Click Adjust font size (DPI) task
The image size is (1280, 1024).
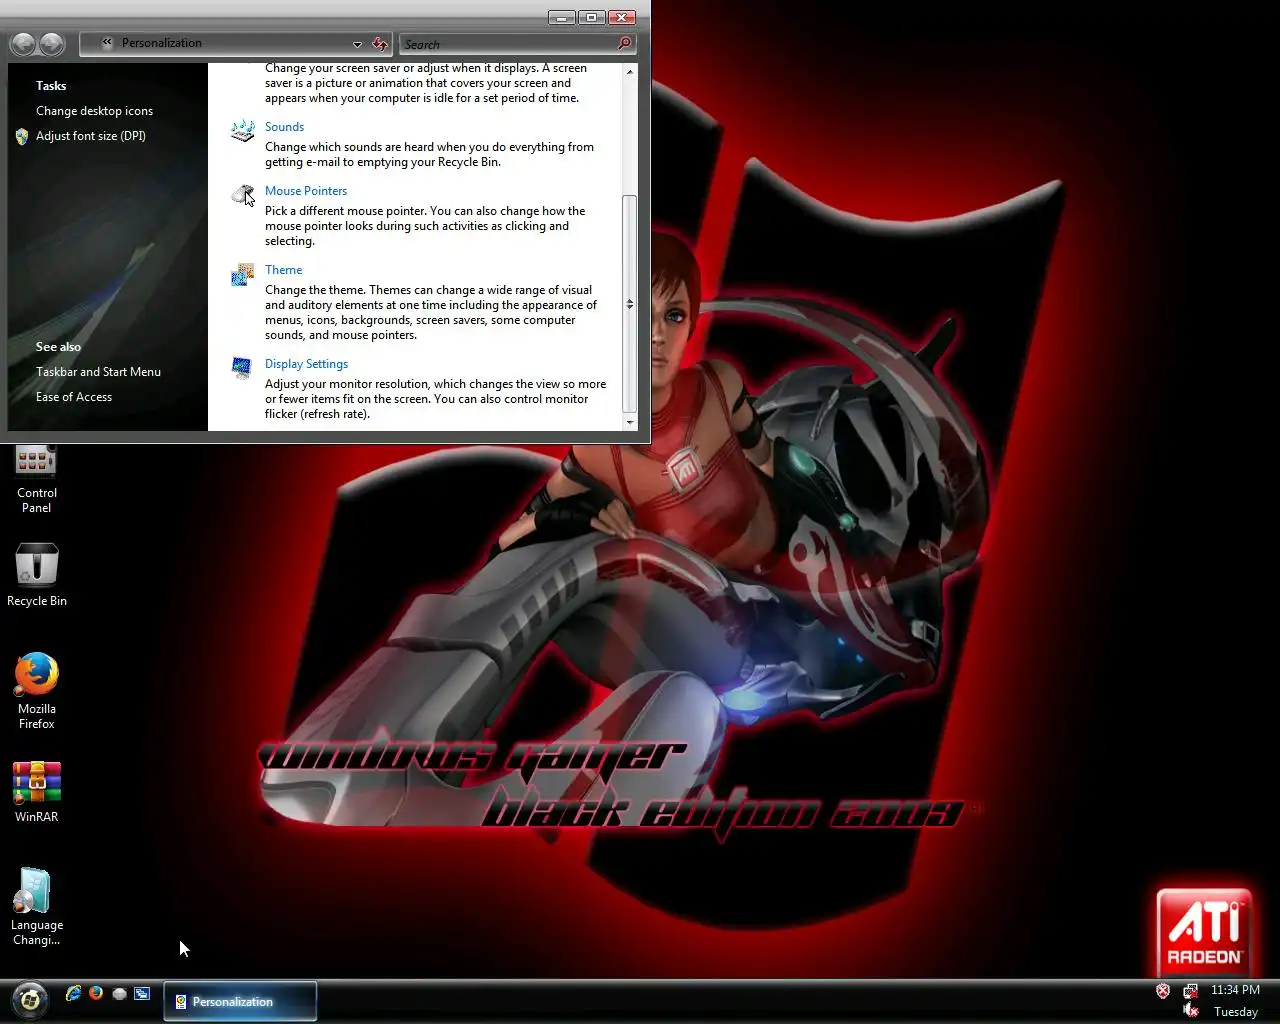click(91, 136)
